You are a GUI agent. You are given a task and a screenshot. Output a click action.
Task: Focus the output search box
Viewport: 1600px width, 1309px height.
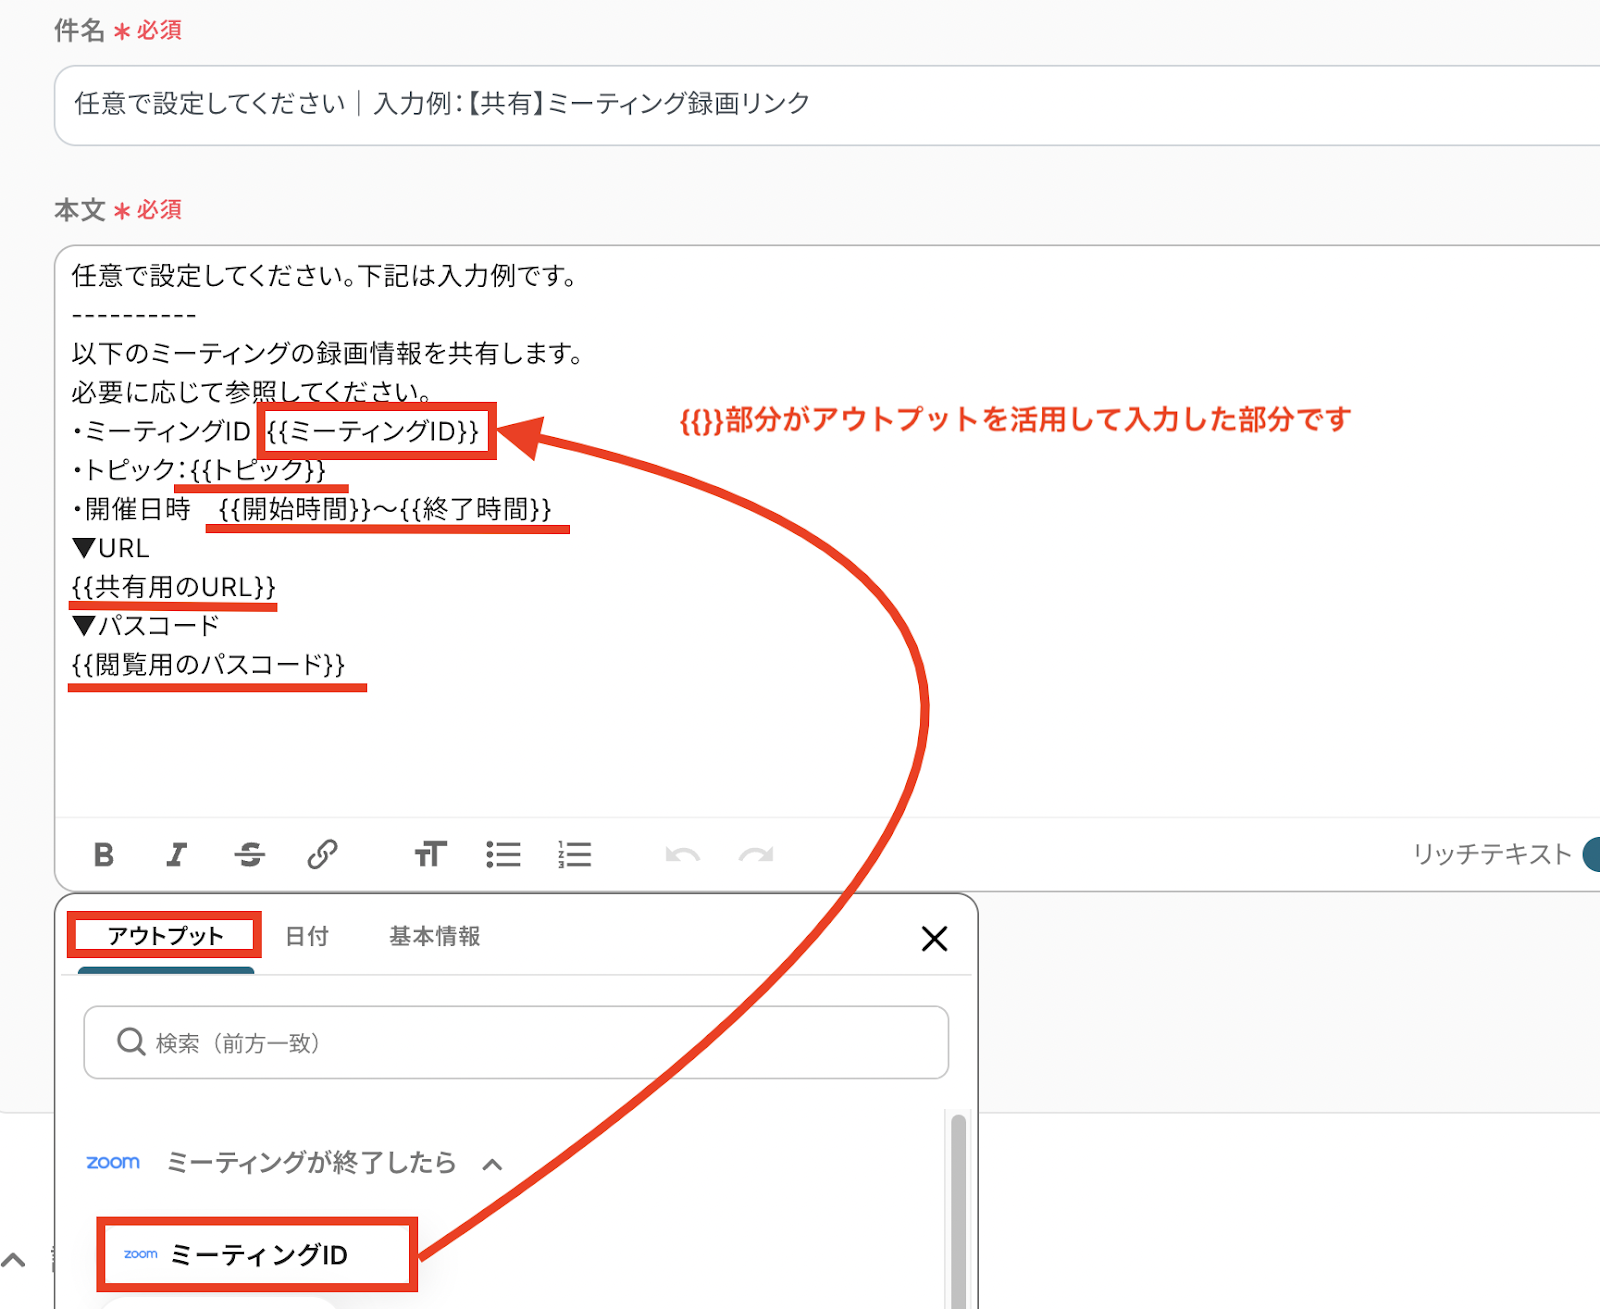(516, 1043)
